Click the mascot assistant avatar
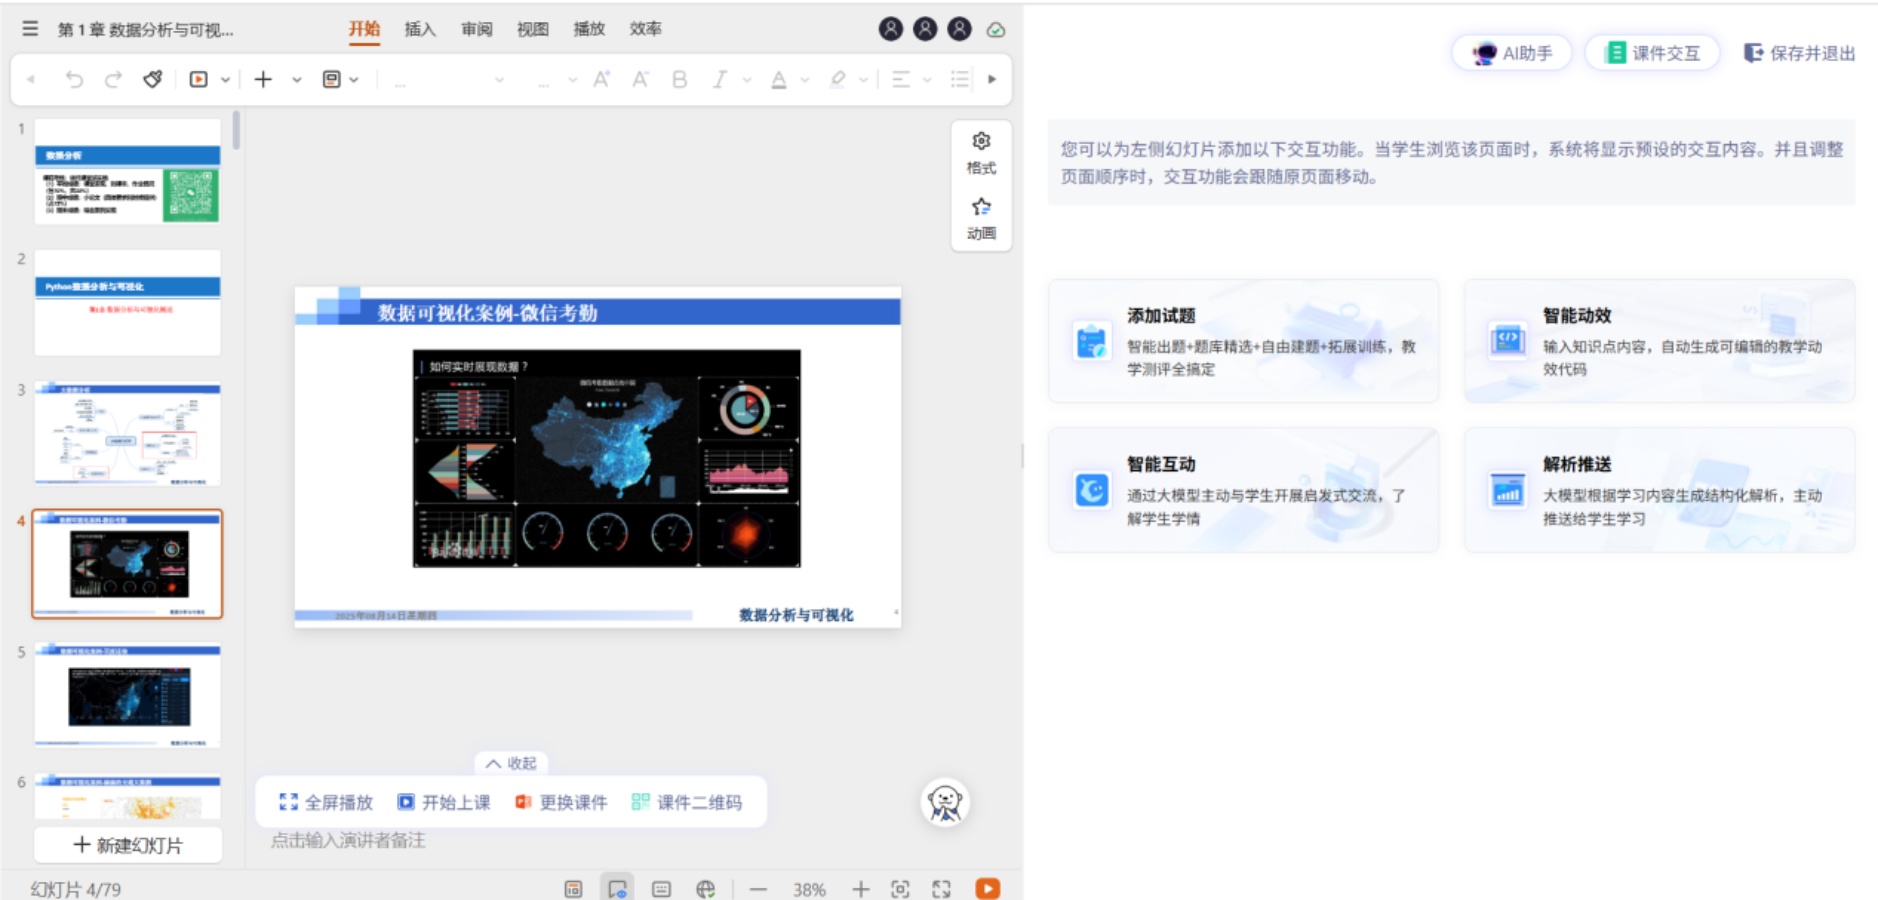The image size is (1878, 900). (944, 802)
